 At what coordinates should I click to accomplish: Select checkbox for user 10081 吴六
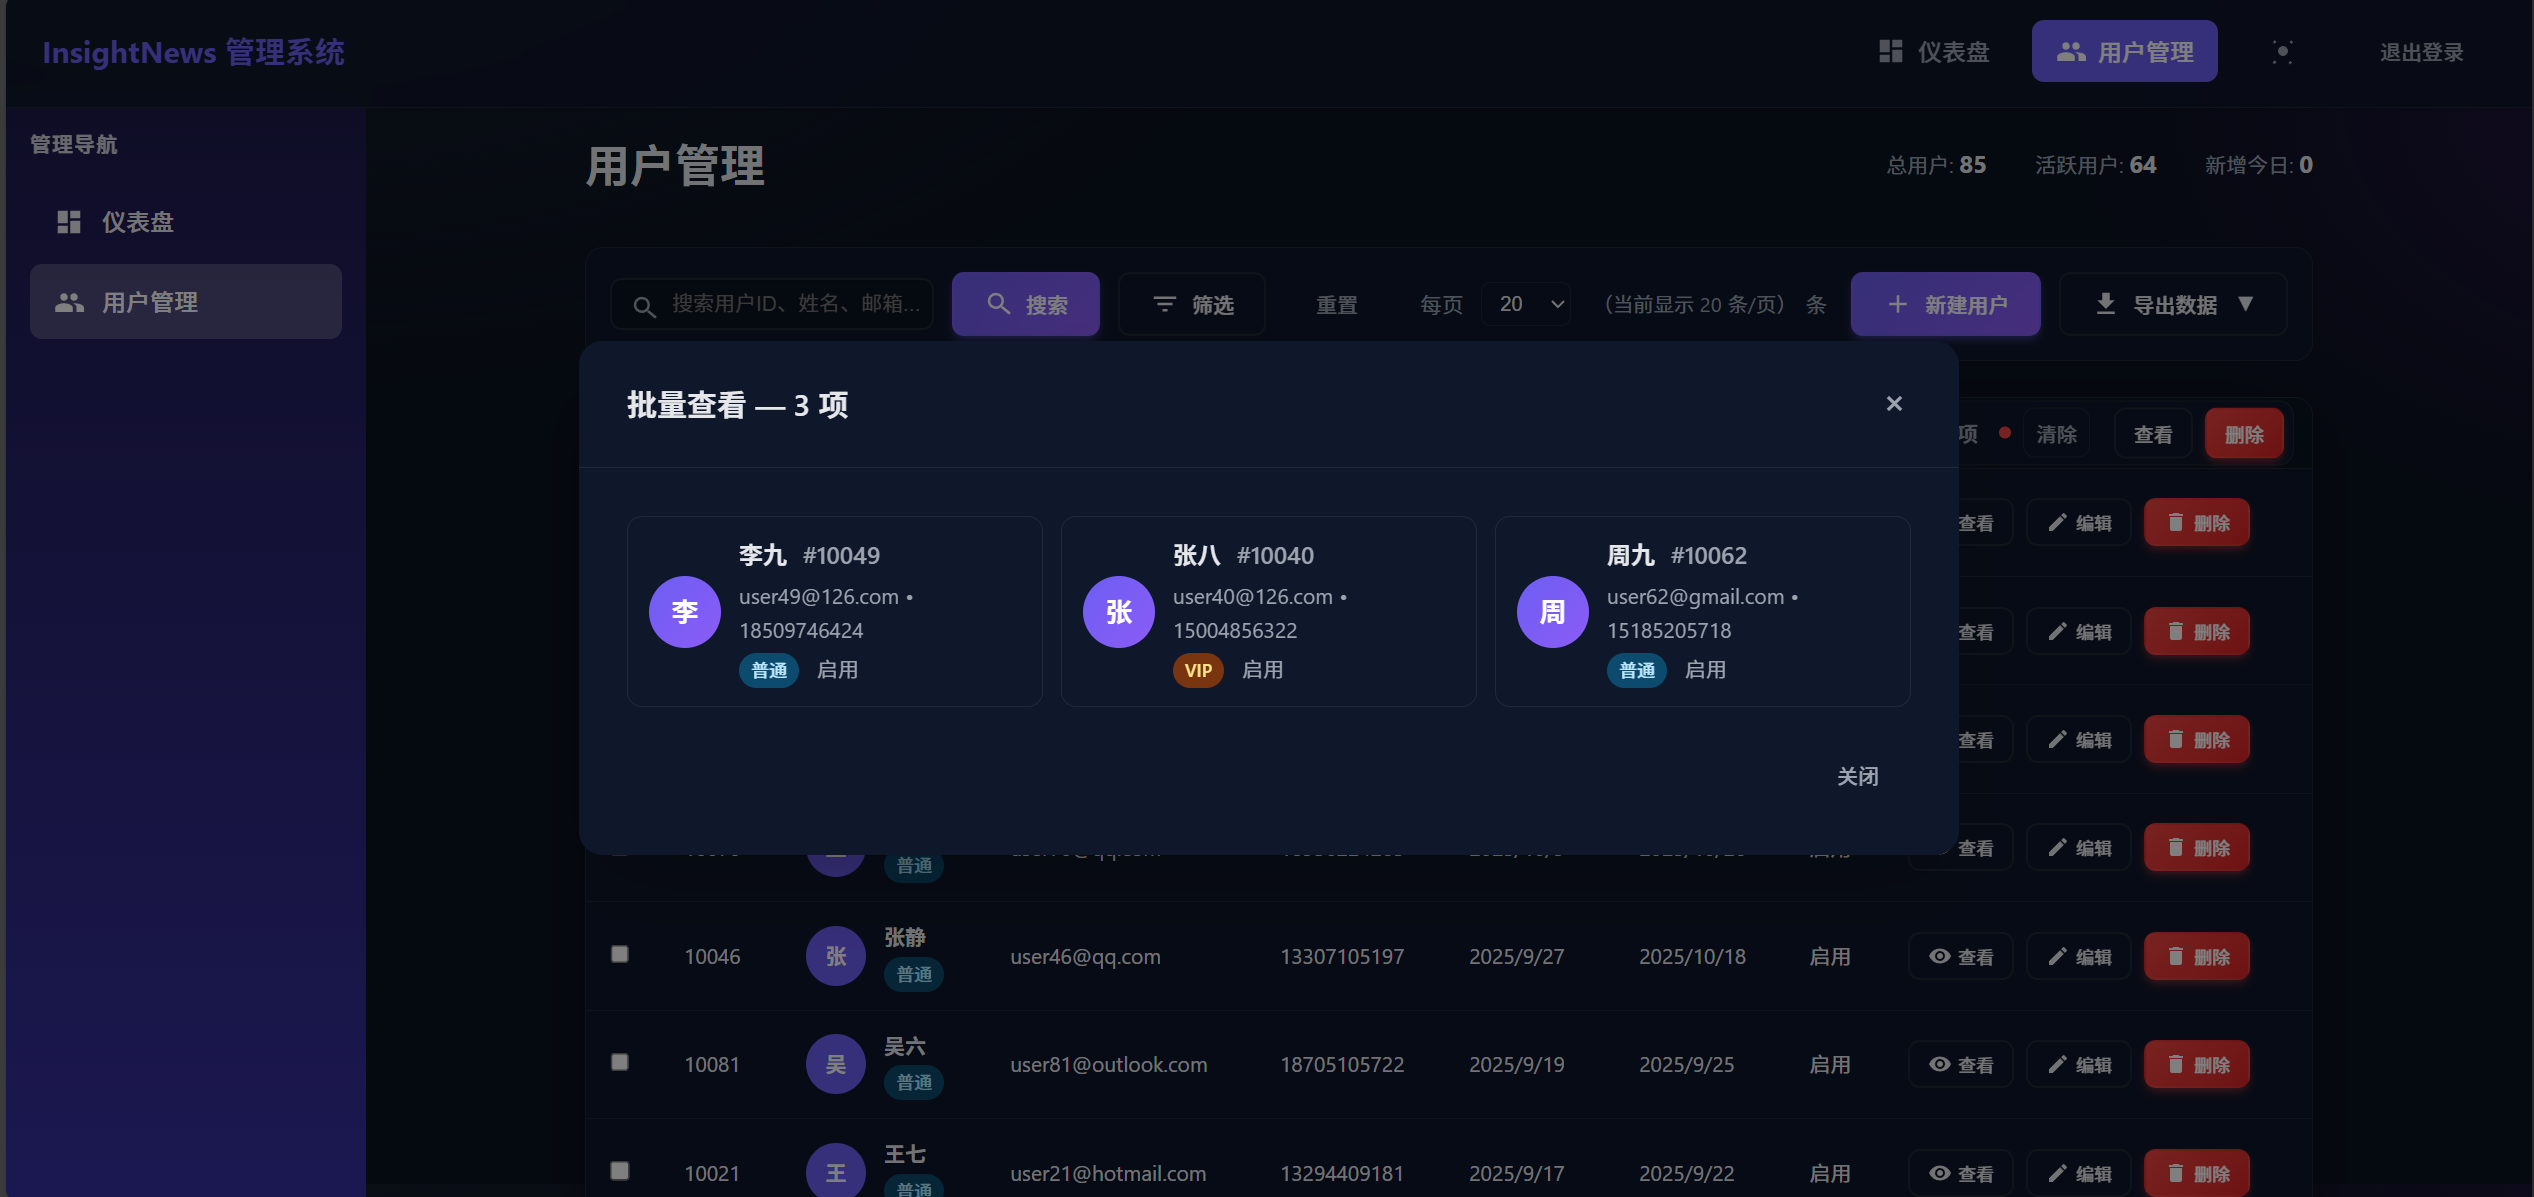point(620,1062)
